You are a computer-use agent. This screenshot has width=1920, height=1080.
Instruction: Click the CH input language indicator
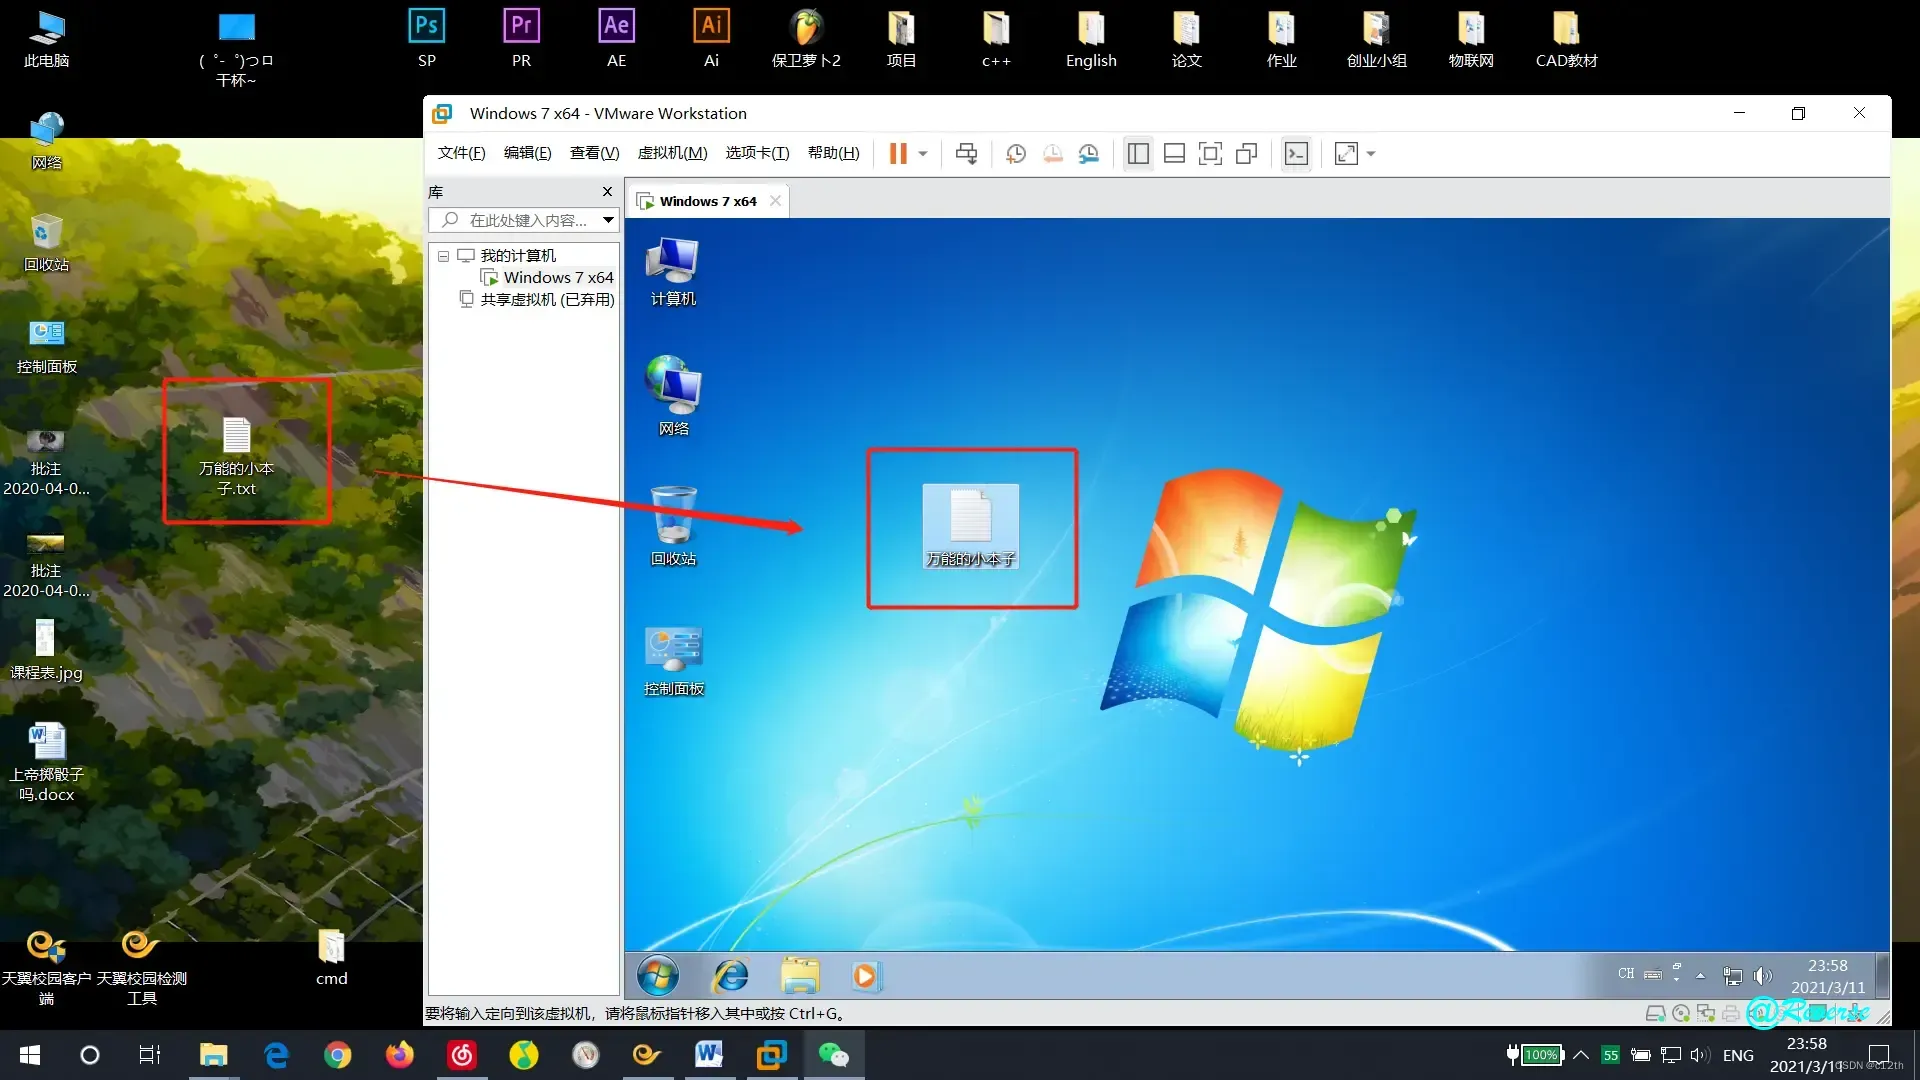[x=1626, y=974]
